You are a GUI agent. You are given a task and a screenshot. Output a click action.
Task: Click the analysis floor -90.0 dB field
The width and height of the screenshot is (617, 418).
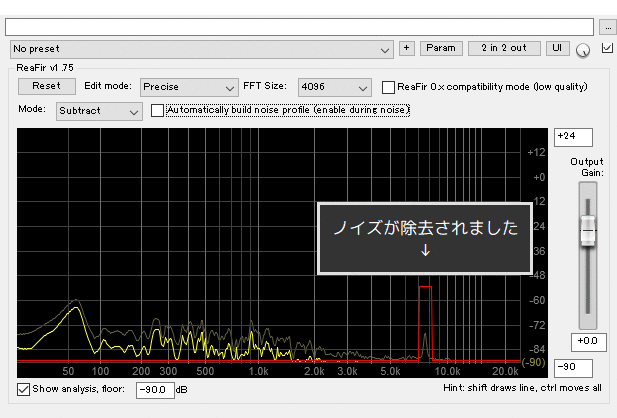154,389
